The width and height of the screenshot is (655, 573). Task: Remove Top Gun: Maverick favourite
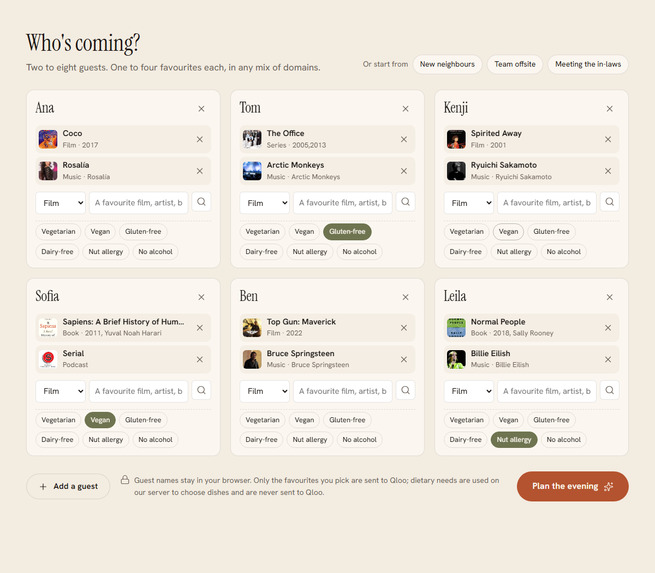click(x=404, y=327)
